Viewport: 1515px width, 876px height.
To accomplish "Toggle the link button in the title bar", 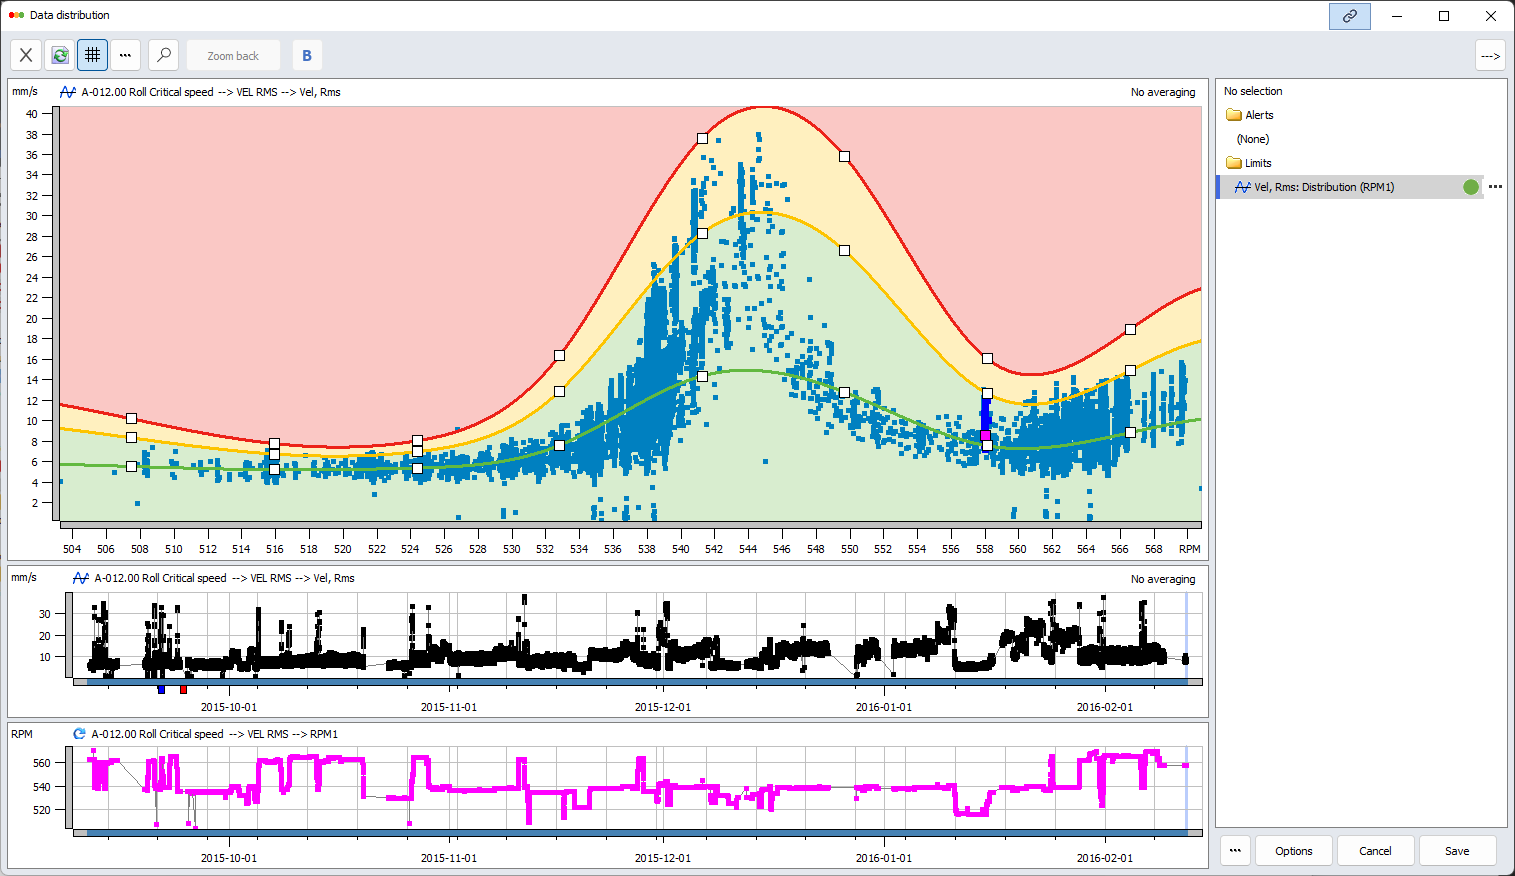I will point(1349,16).
